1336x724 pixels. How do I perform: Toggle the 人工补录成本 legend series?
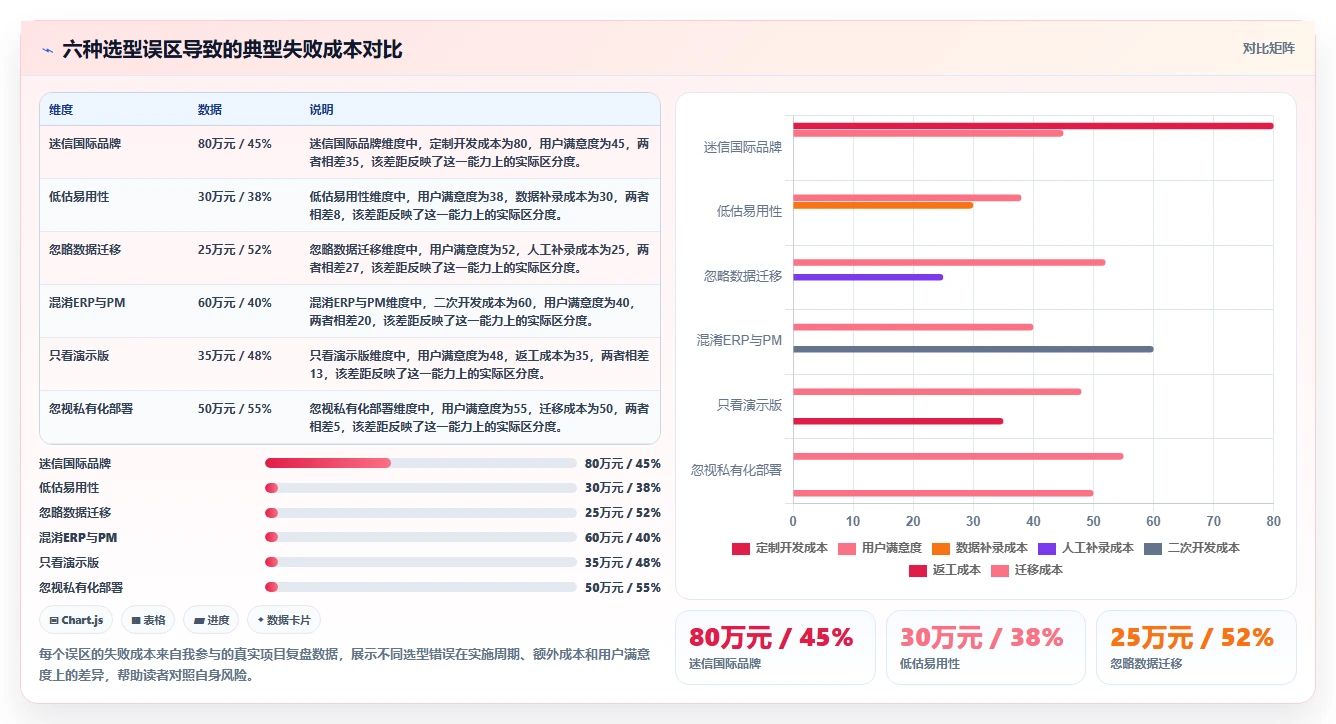coord(1086,548)
